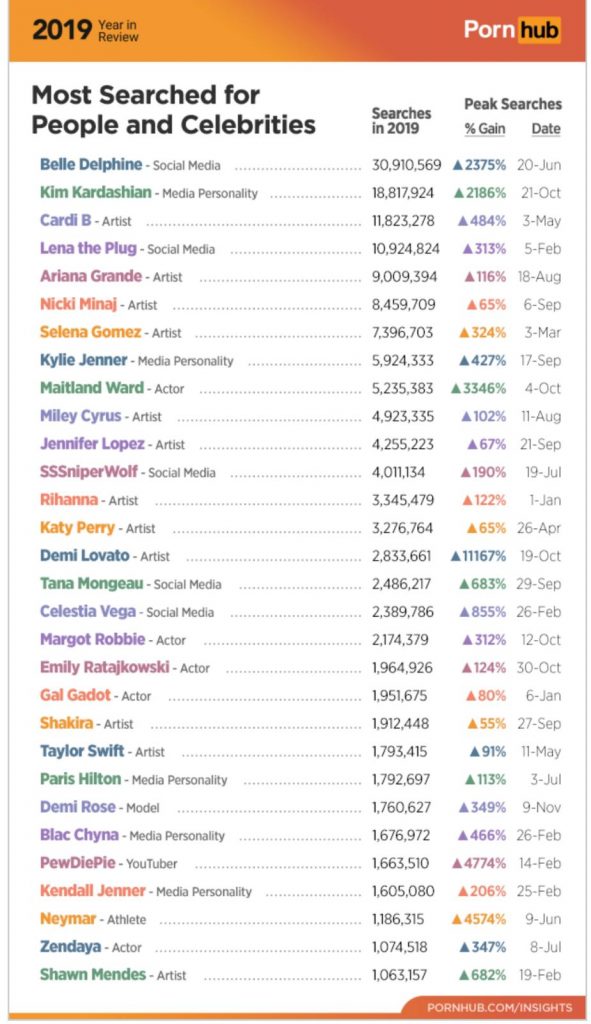Select the Kim Kardashian name
The image size is (591, 1024).
click(x=95, y=192)
